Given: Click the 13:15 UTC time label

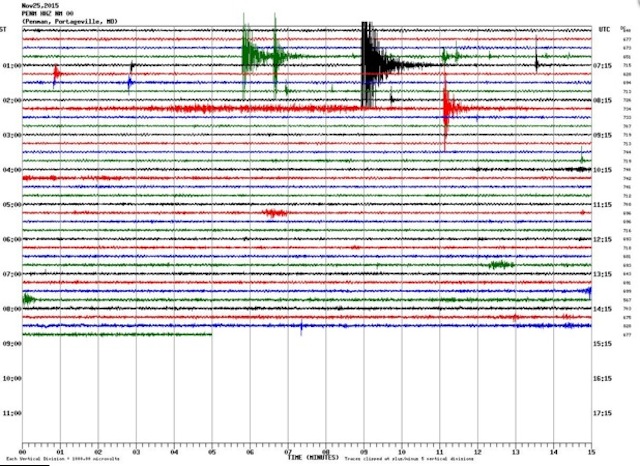Looking at the screenshot, I should 602,274.
